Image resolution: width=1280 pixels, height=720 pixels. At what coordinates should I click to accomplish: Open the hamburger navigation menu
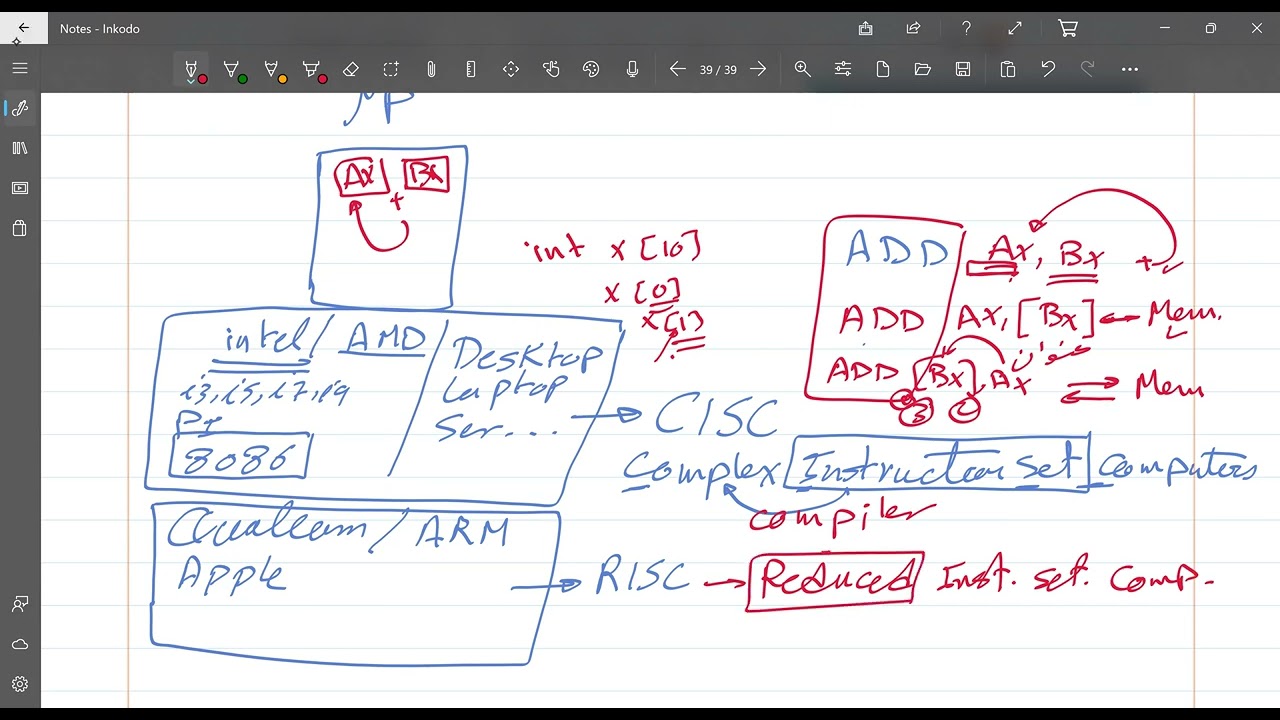20,68
